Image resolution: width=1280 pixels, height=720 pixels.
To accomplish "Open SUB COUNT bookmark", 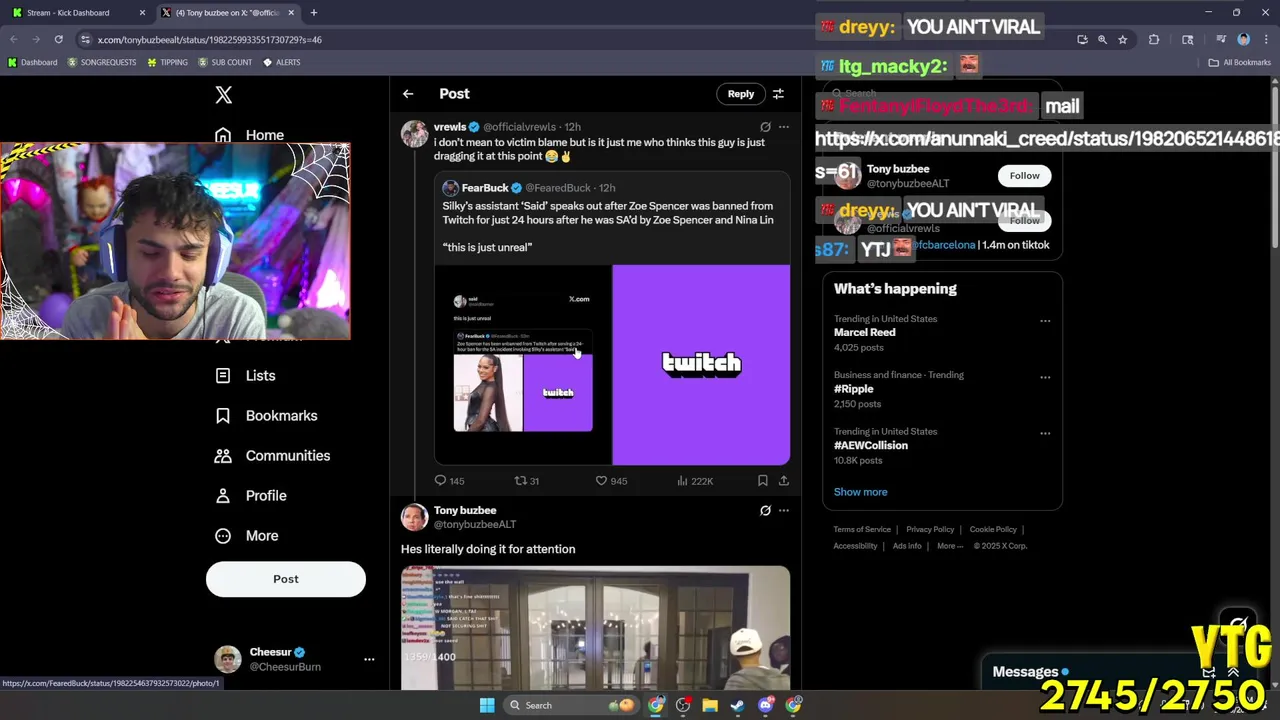I will [225, 62].
